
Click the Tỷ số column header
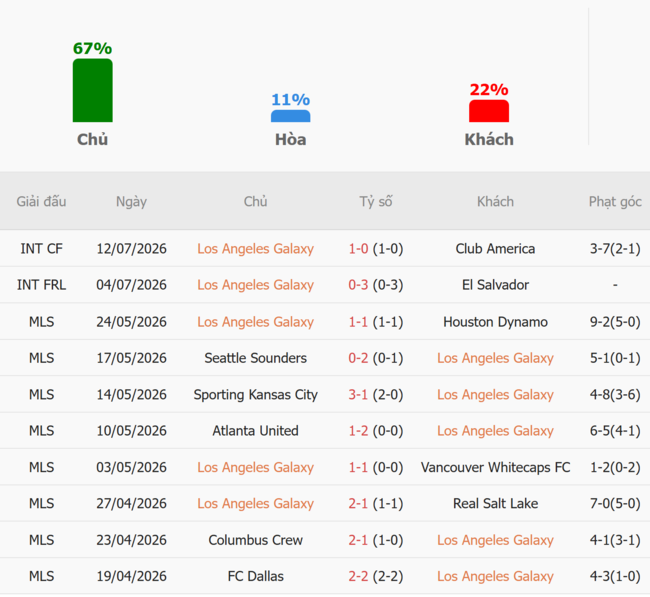pyautogui.click(x=376, y=202)
